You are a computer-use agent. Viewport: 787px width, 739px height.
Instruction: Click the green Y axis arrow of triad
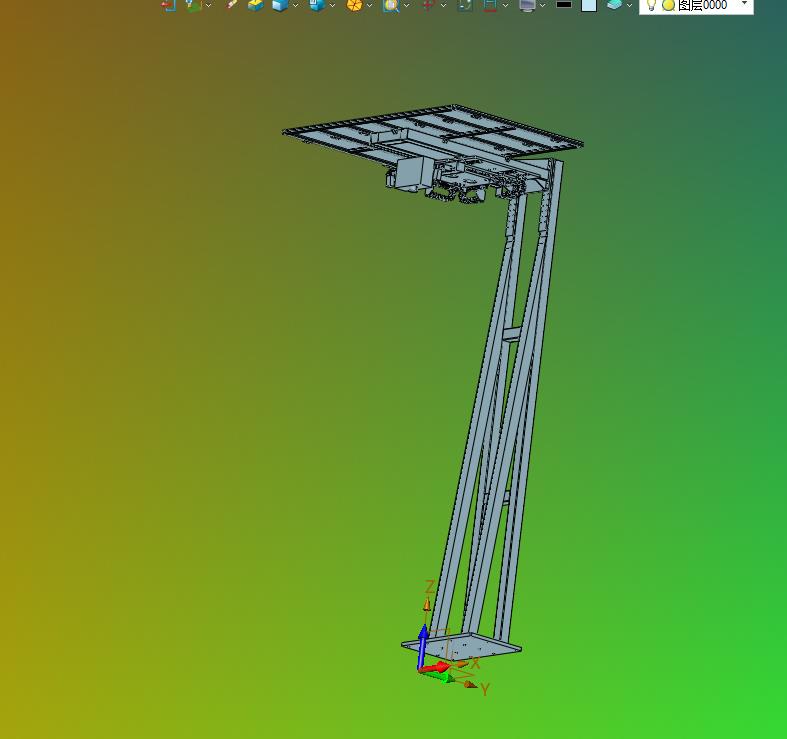(438, 677)
